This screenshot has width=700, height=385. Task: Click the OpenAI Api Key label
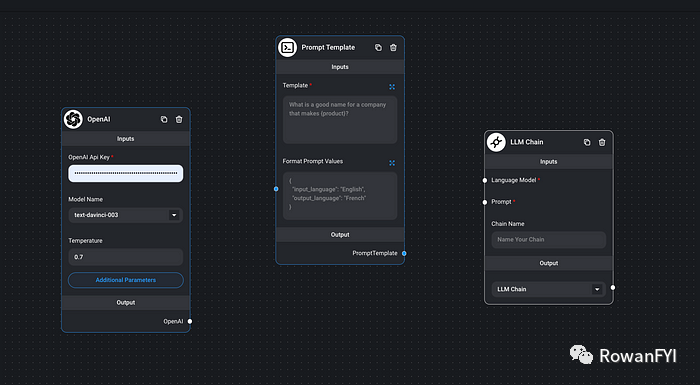tap(89, 157)
